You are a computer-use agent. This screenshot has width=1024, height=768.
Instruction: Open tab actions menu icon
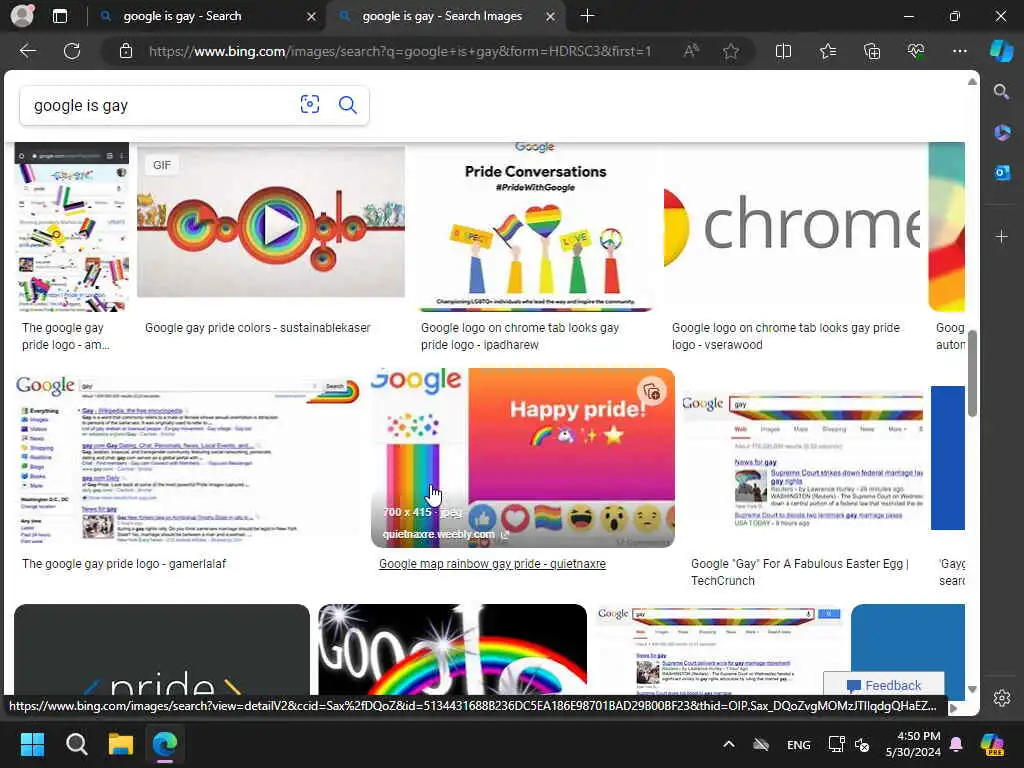(59, 16)
